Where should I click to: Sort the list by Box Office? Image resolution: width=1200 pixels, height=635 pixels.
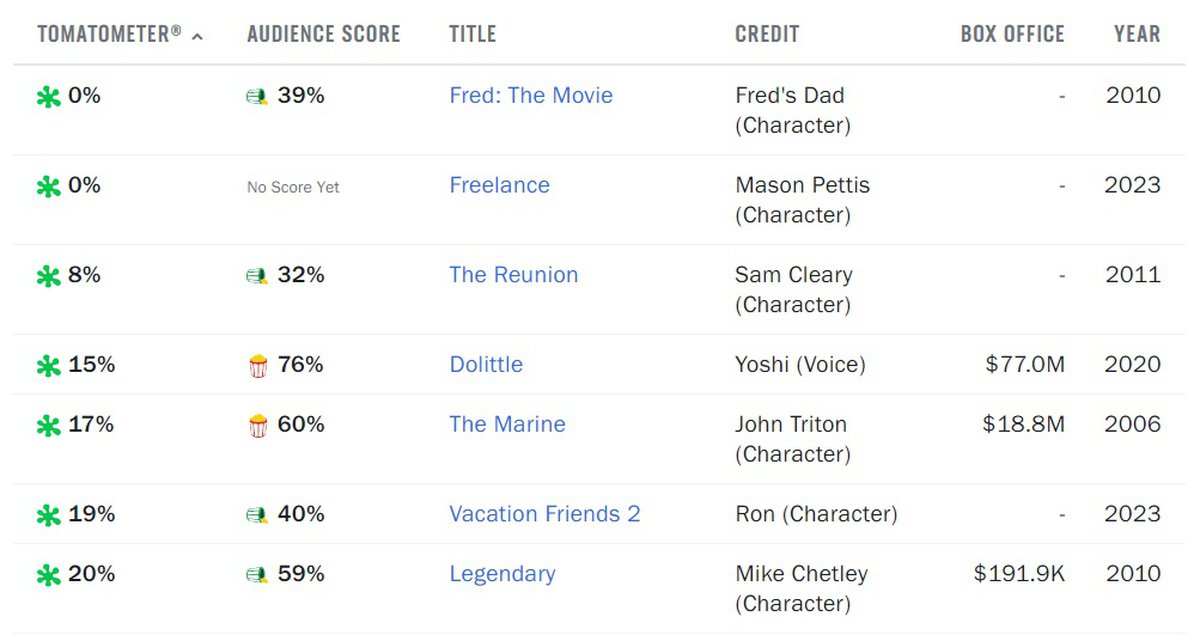1012,34
